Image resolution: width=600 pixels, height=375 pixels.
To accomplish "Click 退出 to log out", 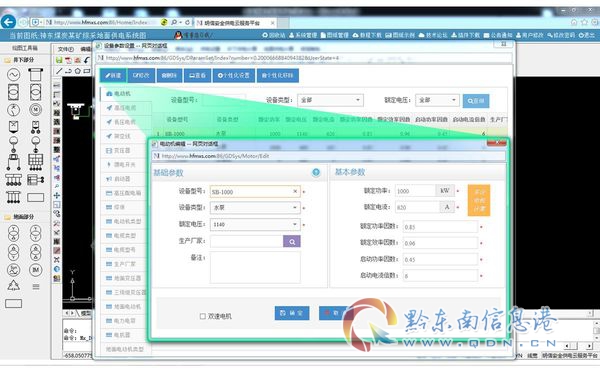I will [587, 35].
